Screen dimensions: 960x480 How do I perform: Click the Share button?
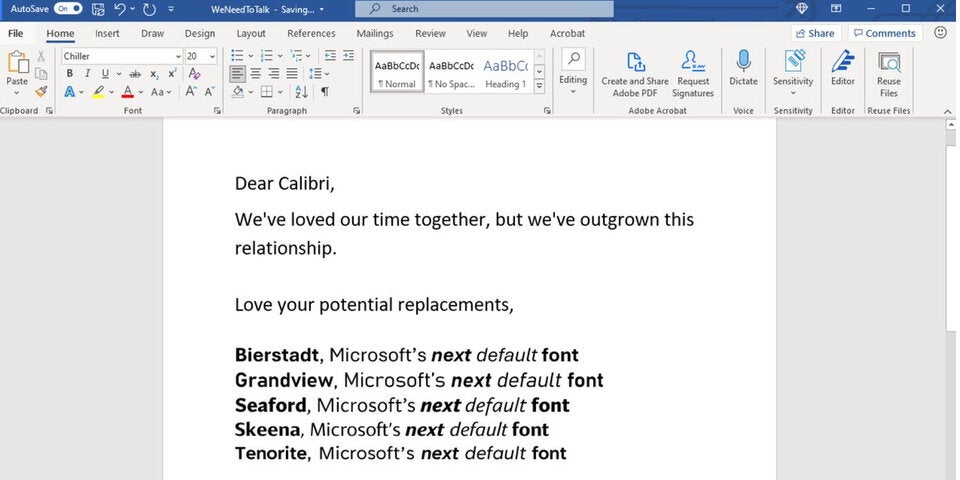pyautogui.click(x=816, y=33)
